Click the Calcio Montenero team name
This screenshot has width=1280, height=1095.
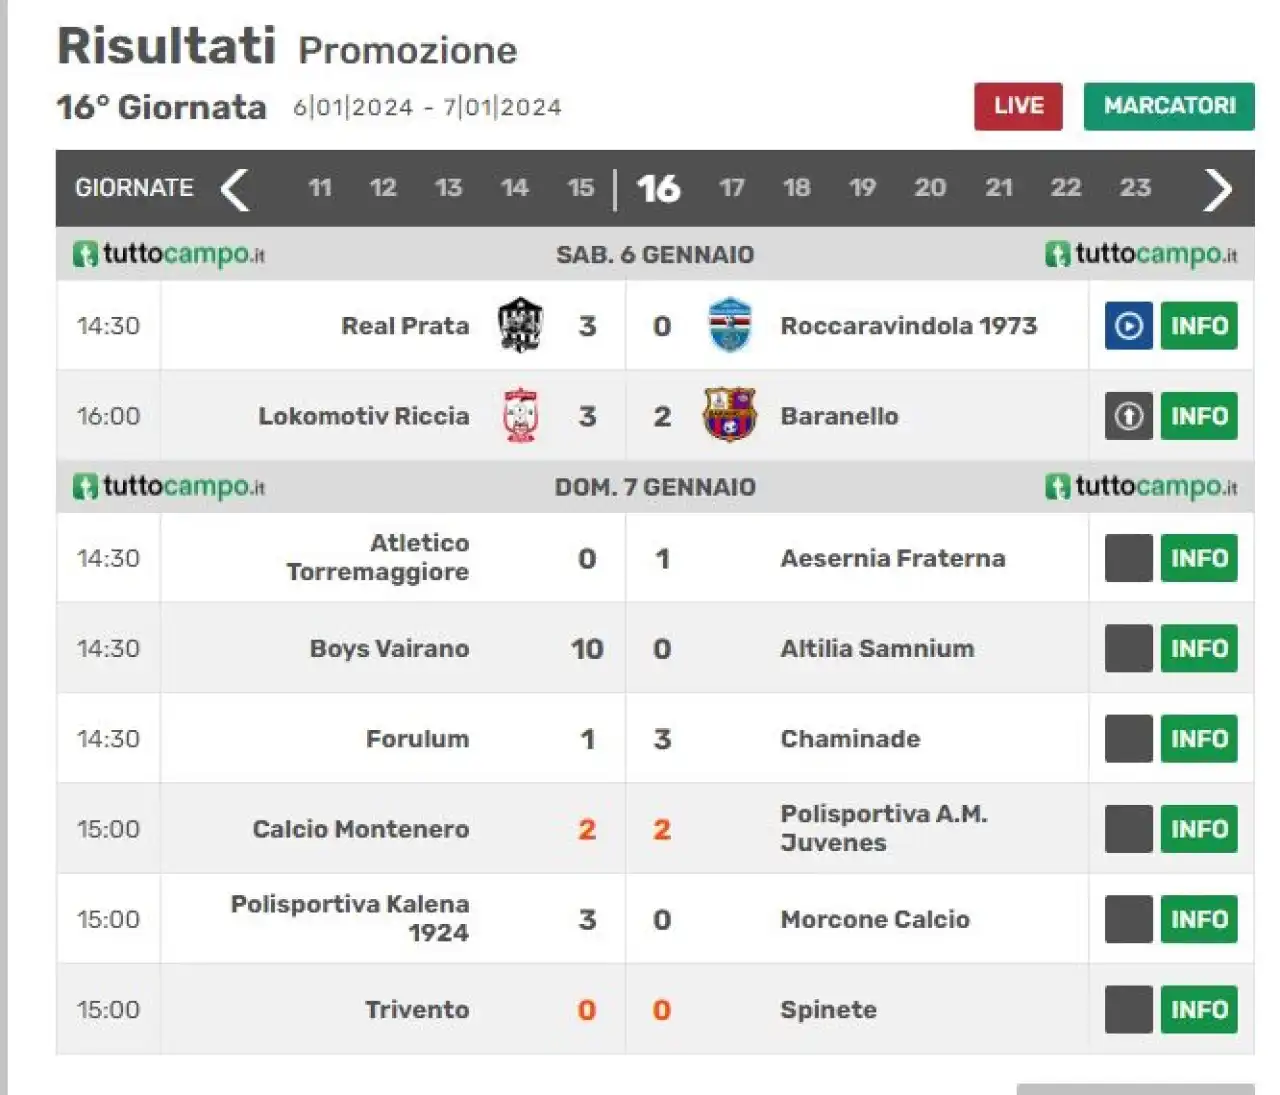coord(360,829)
